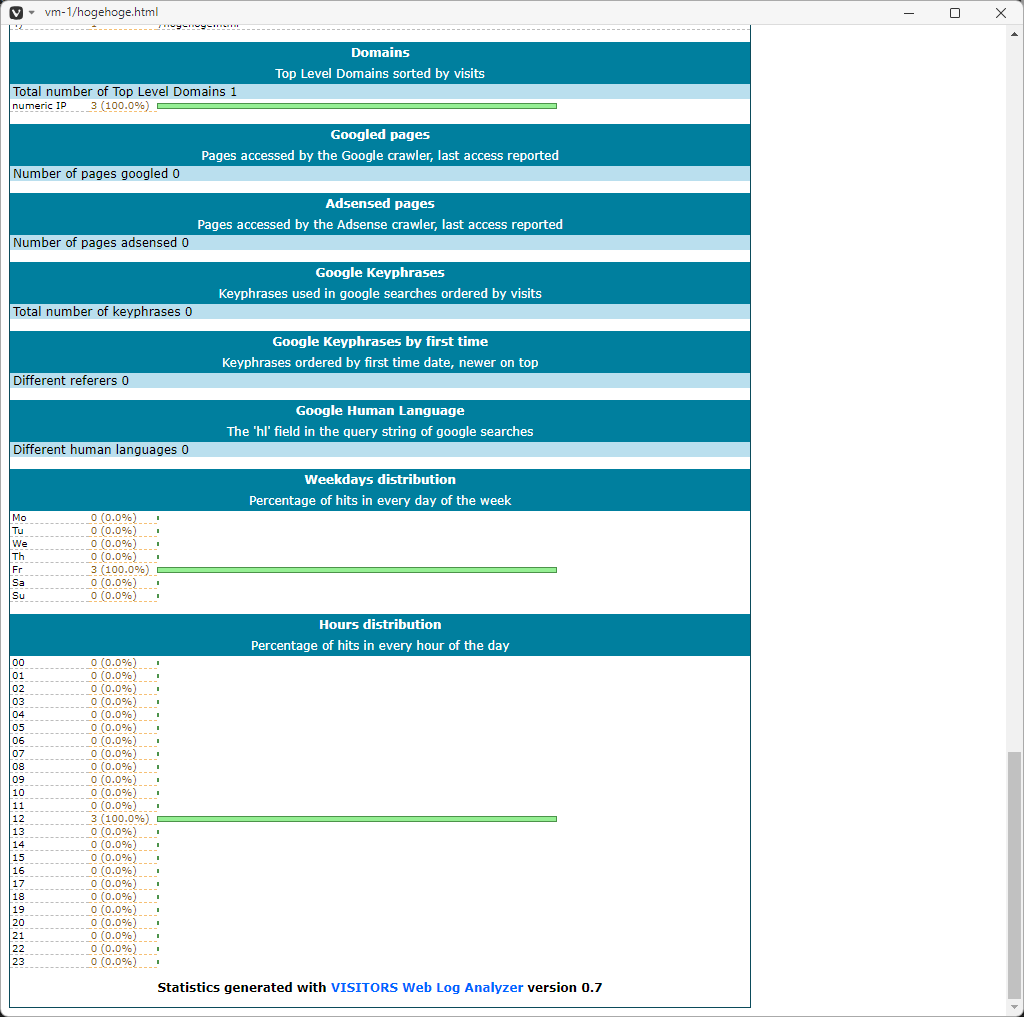
Task: Click 'Total number of Top Level Domains 1'
Action: (x=125, y=91)
